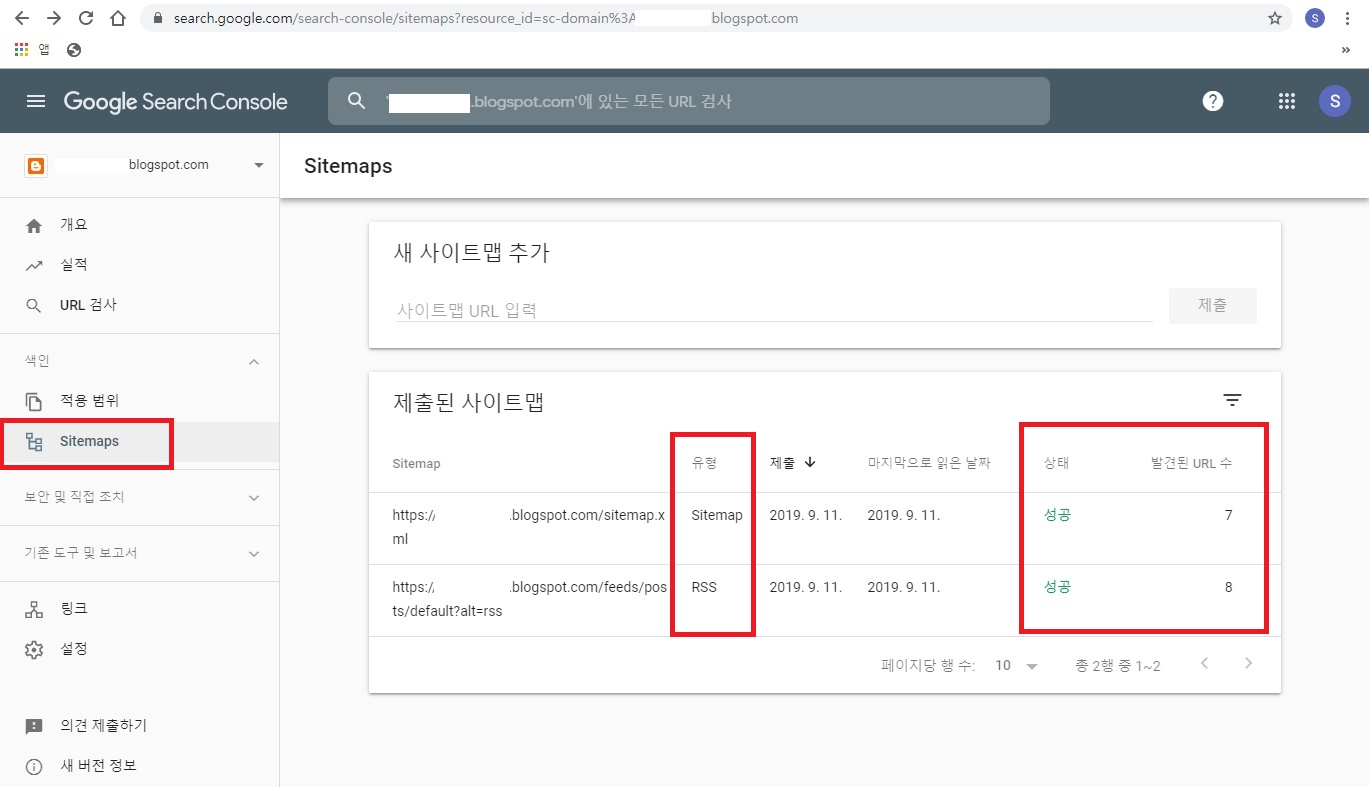Open rows per page dropdown
This screenshot has width=1369, height=787.
pos(1017,666)
